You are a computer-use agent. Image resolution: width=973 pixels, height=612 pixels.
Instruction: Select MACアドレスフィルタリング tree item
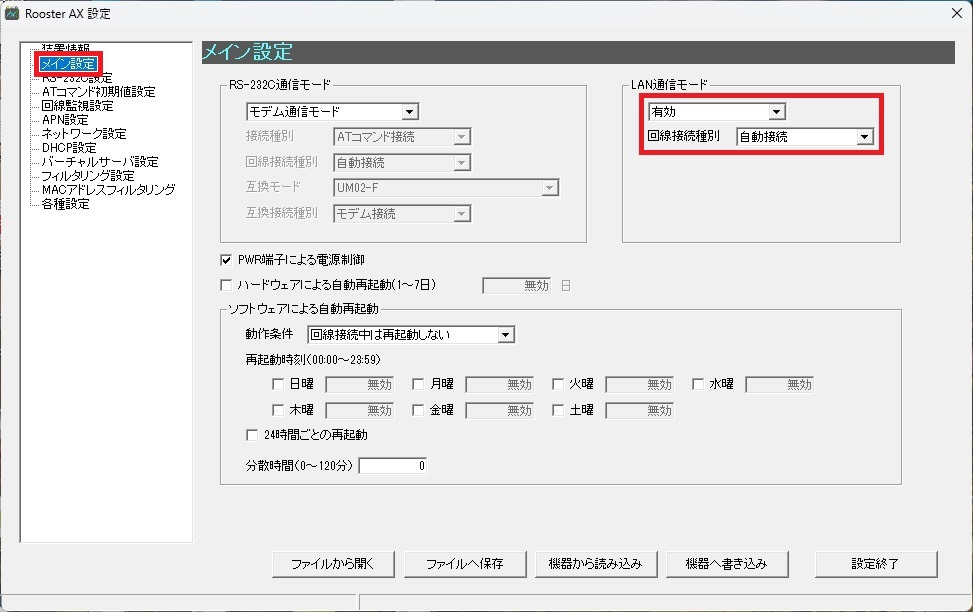point(108,190)
